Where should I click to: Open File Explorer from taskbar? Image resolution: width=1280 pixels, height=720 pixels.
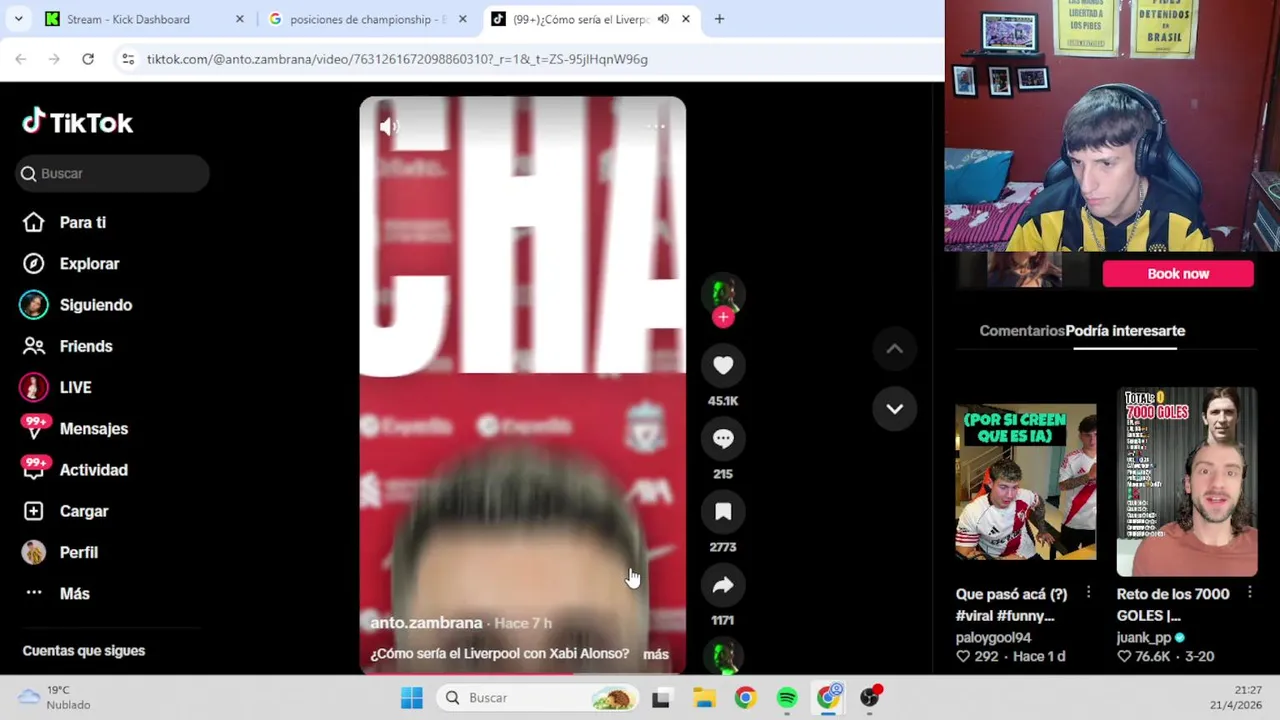pyautogui.click(x=704, y=698)
